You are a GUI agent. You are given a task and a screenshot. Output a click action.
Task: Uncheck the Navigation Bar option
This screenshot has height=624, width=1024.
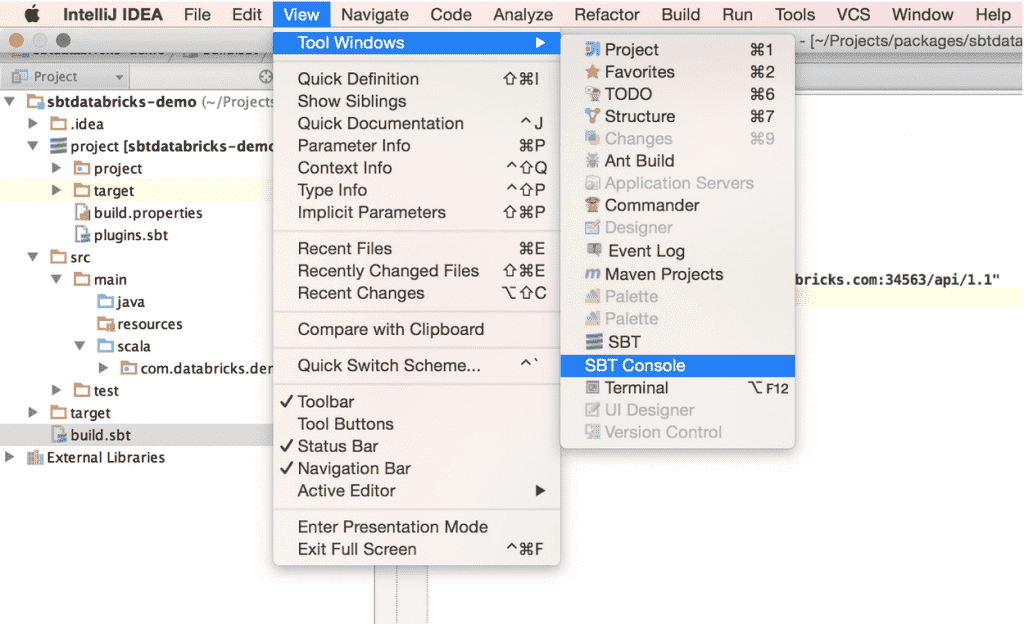click(x=354, y=468)
